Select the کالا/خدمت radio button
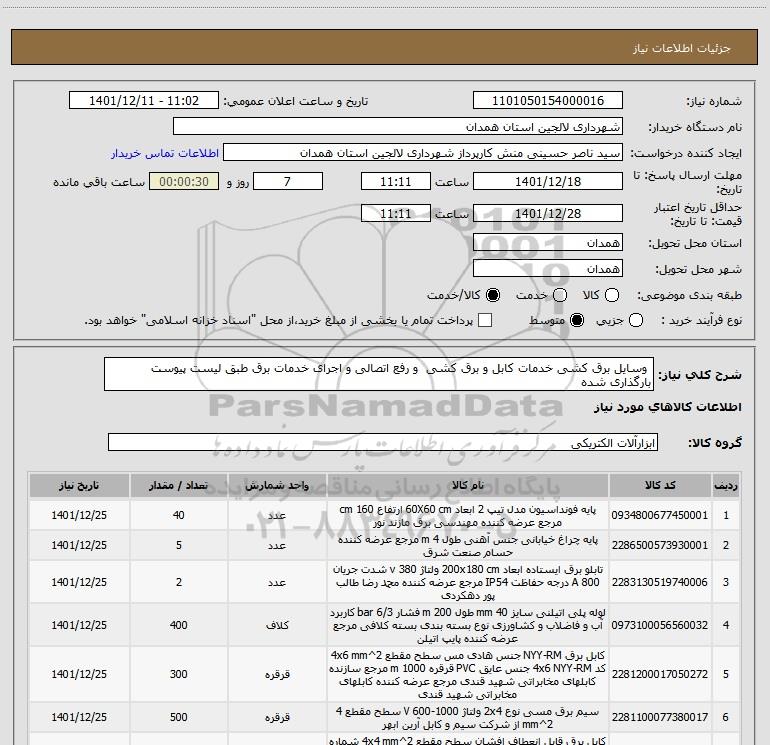The height and width of the screenshot is (745, 770). [493, 295]
